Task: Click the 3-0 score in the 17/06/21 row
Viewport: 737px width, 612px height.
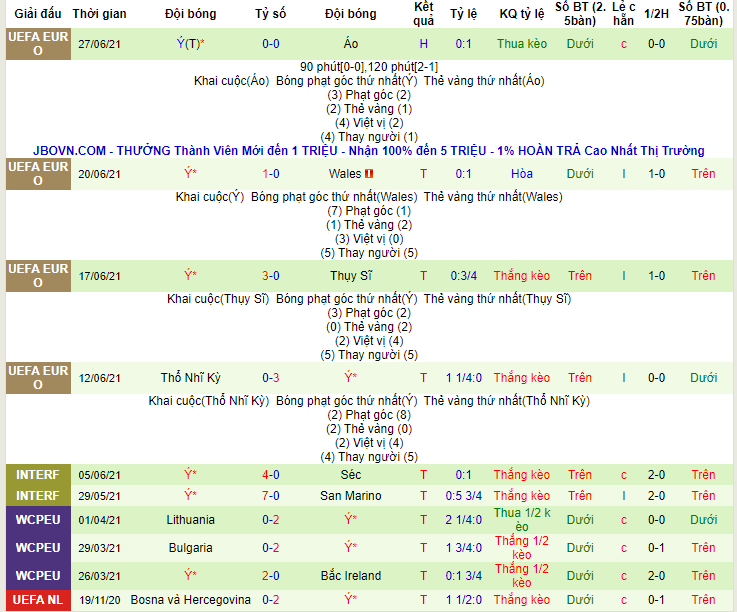Action: tap(270, 276)
